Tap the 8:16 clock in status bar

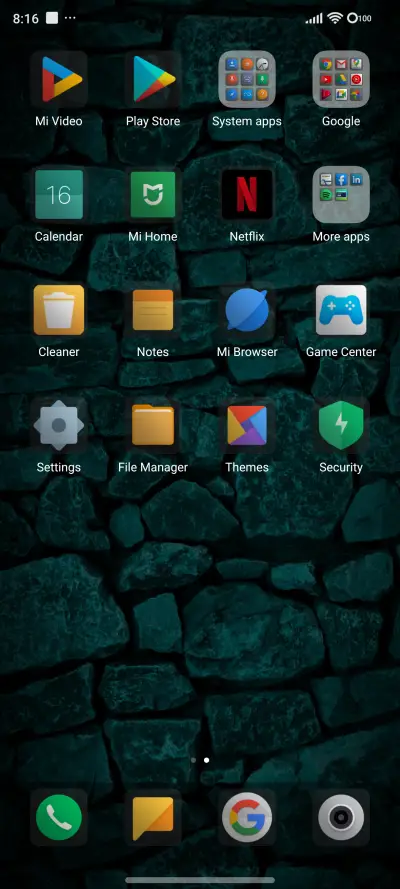click(x=25, y=19)
